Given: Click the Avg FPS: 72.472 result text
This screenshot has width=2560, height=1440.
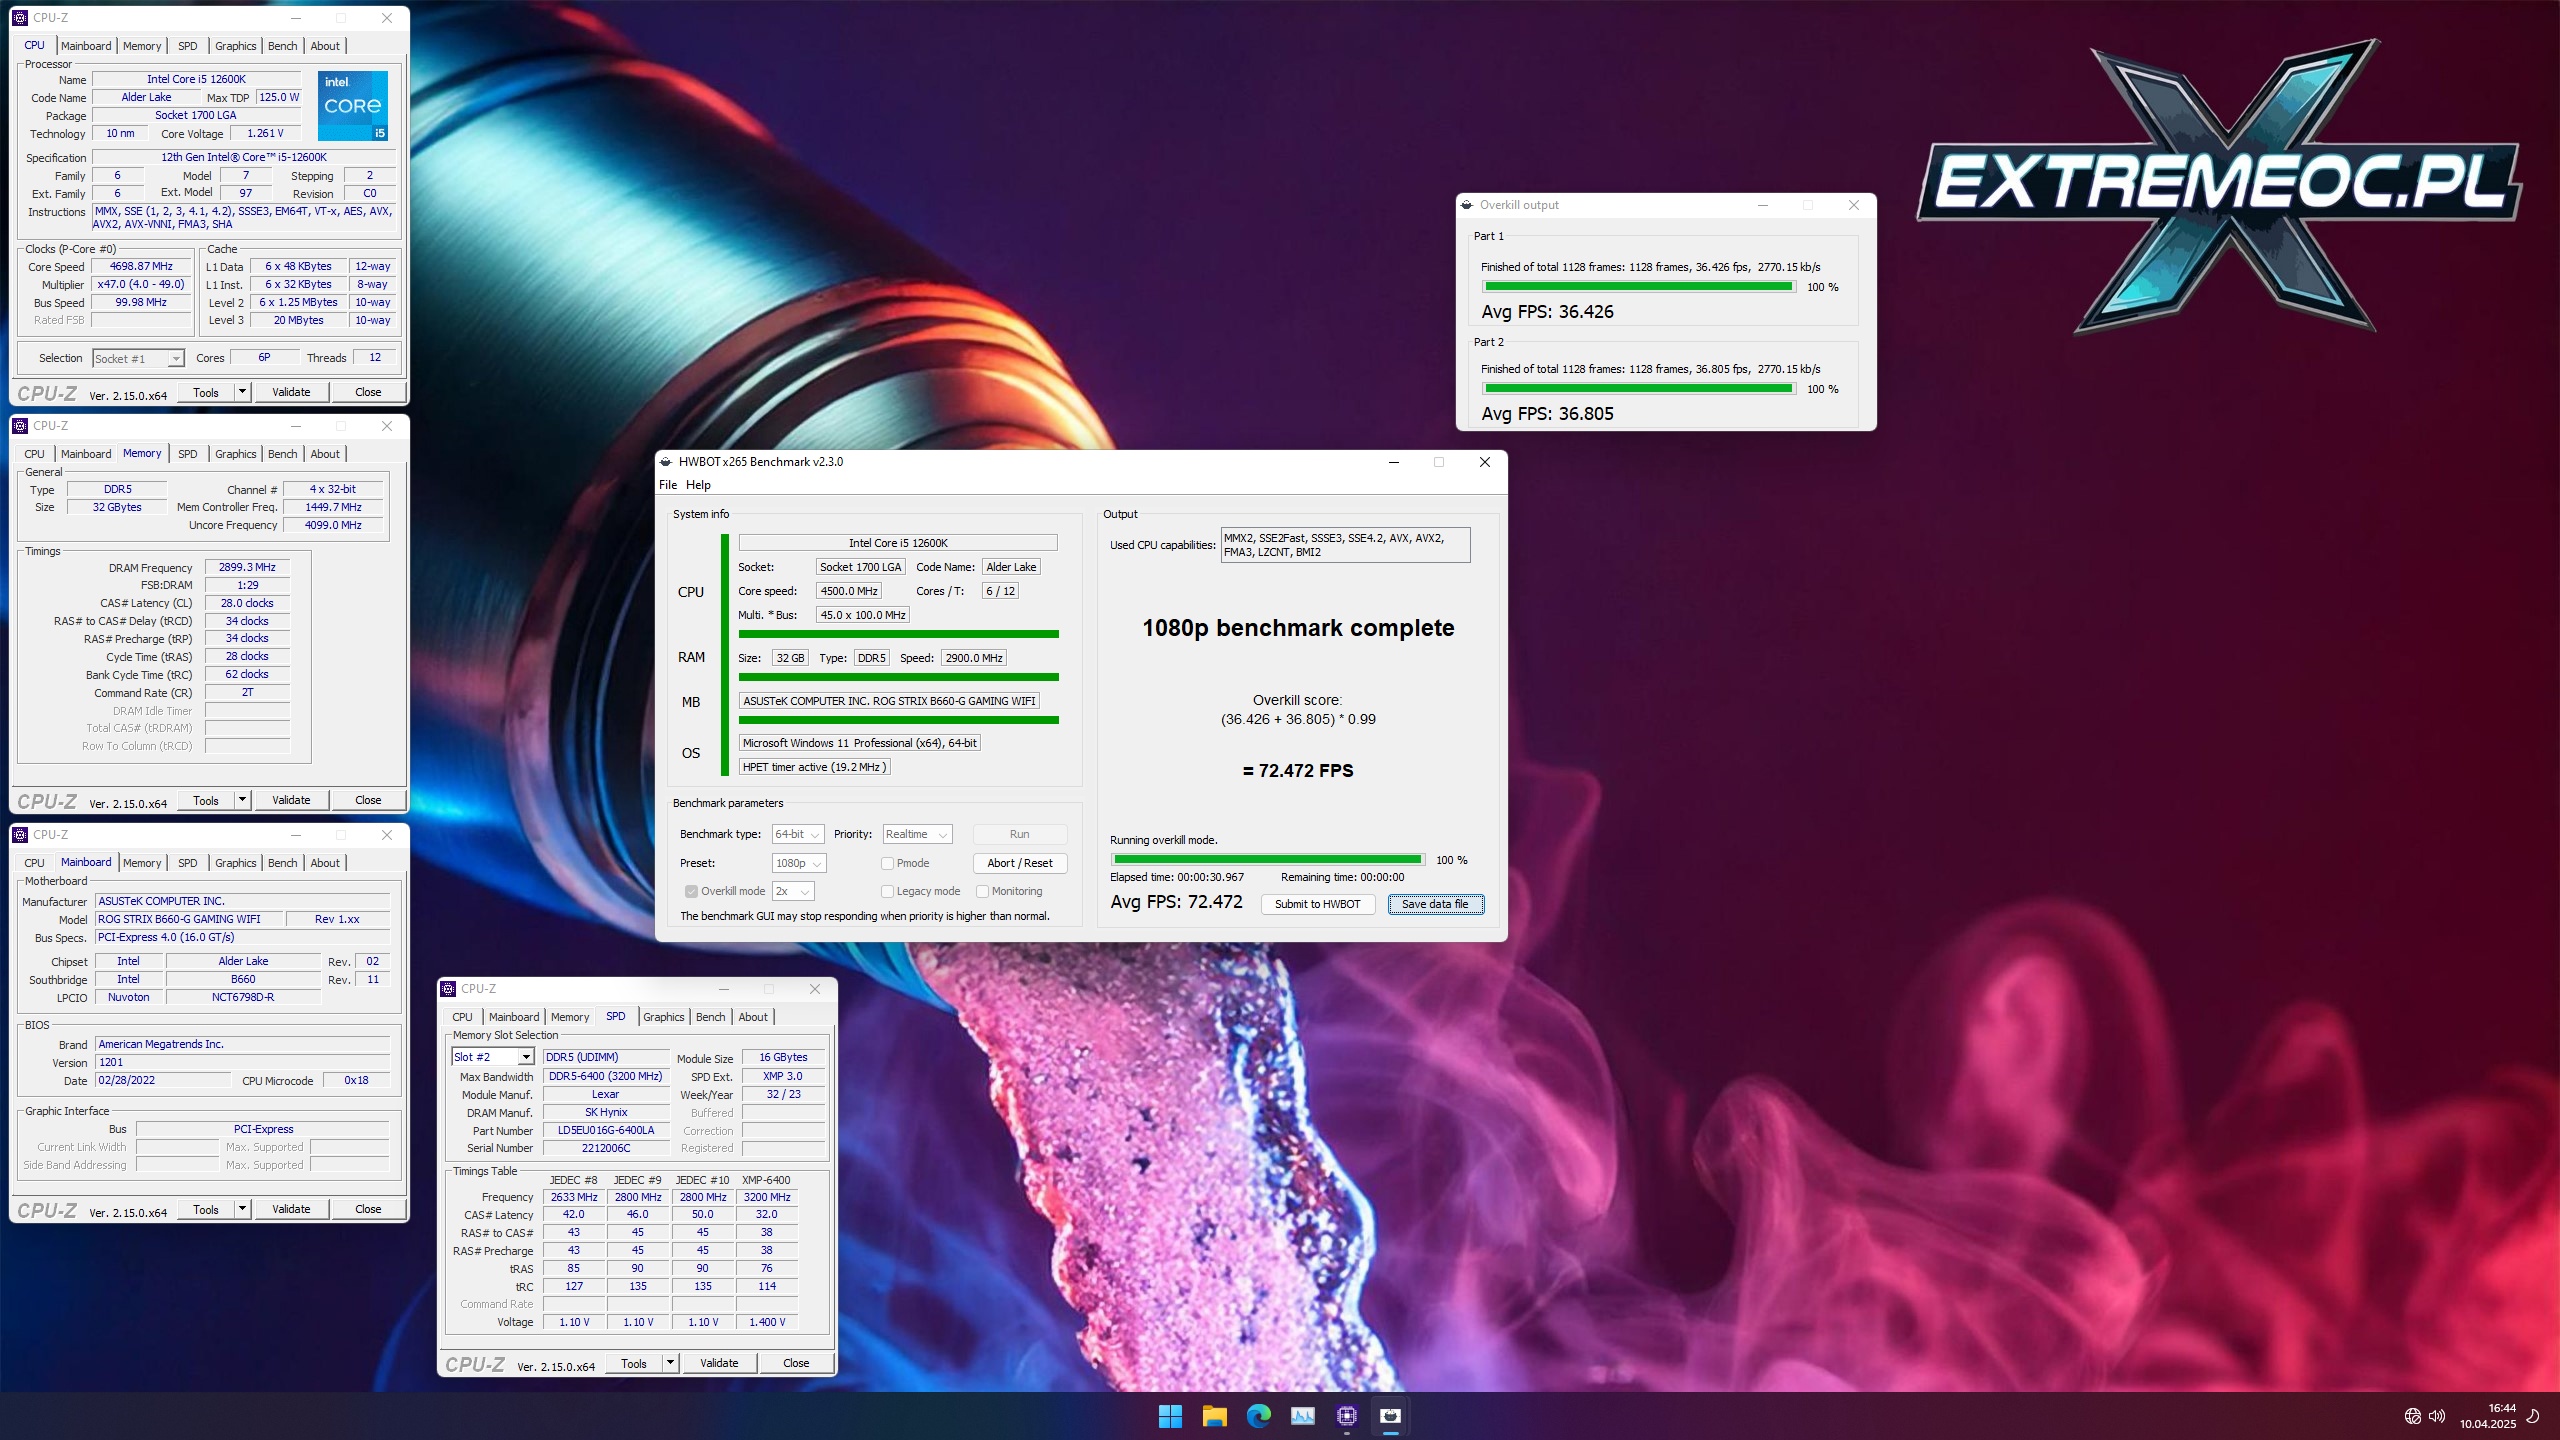Looking at the screenshot, I should [x=1176, y=902].
